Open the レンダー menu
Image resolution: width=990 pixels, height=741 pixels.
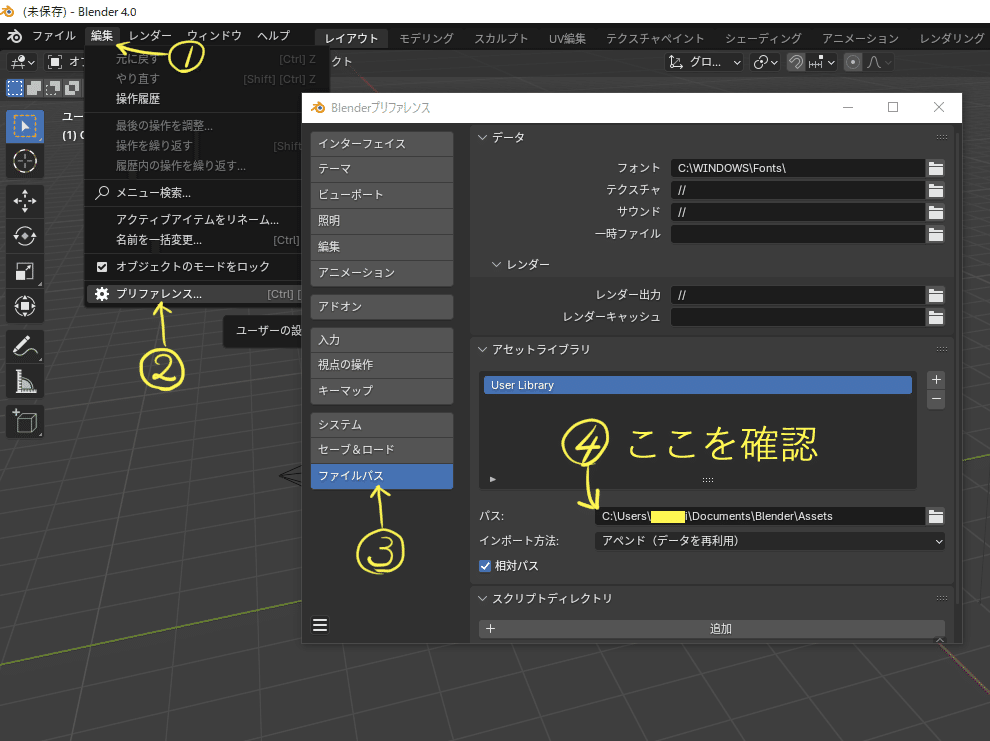[x=150, y=36]
